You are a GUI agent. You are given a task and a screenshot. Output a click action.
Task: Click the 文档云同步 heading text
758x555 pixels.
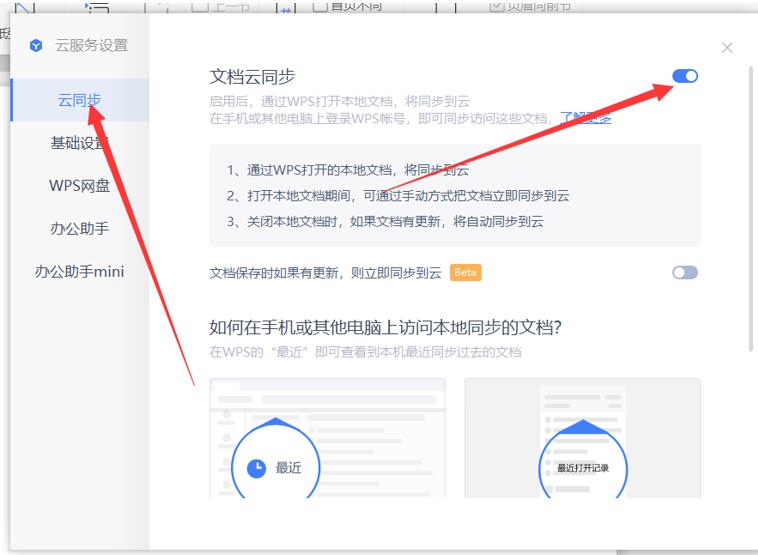252,77
